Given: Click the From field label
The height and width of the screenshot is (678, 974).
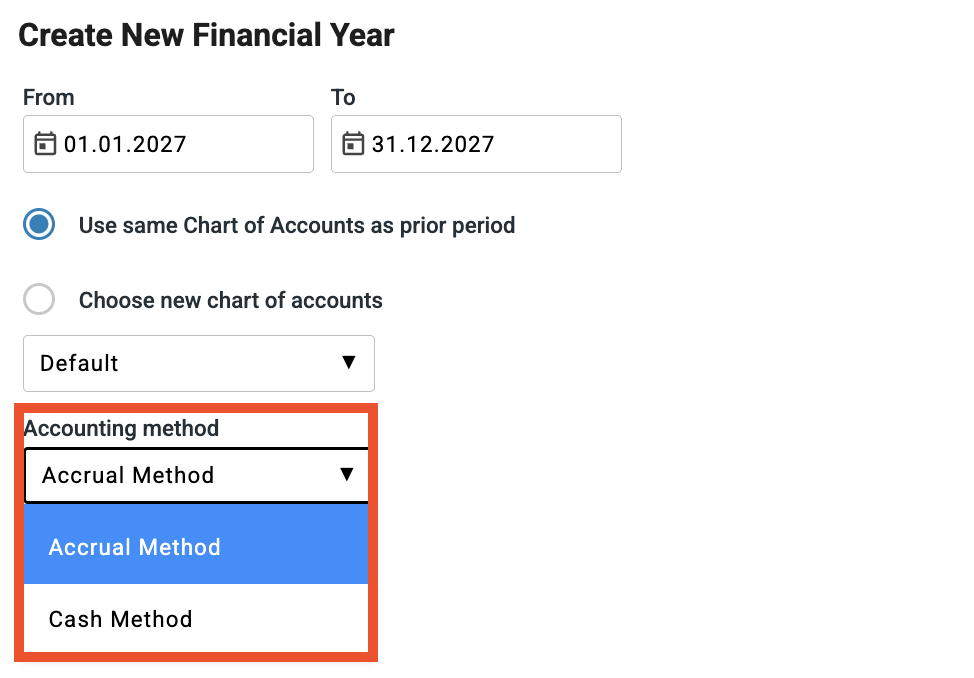Looking at the screenshot, I should click(x=49, y=97).
